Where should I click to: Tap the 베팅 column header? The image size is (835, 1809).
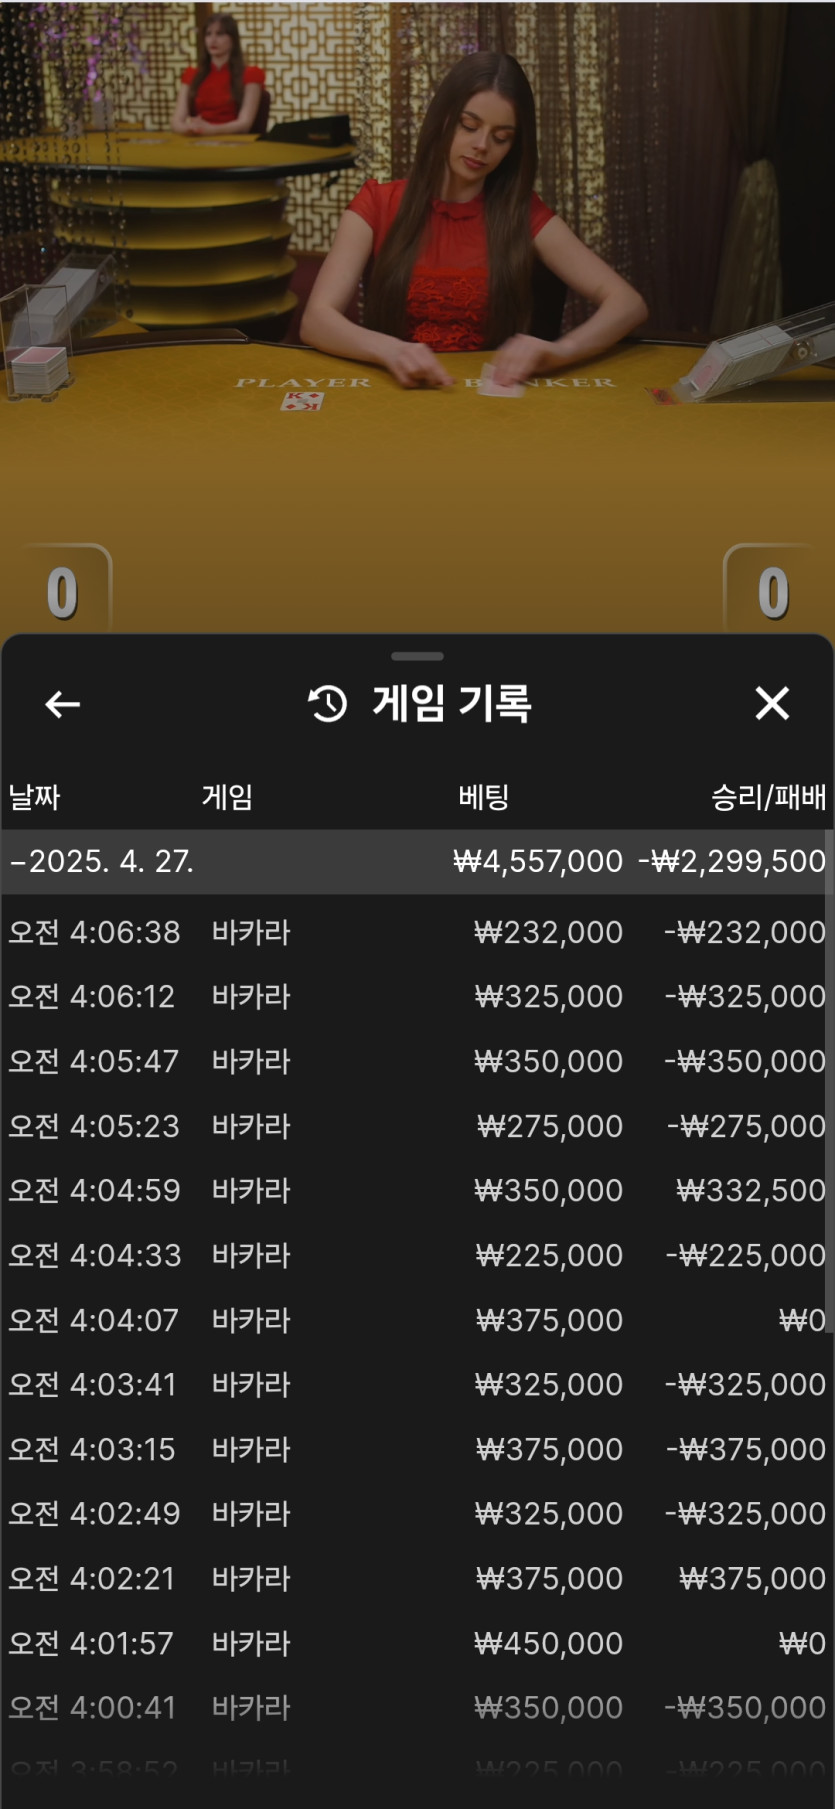coord(484,797)
